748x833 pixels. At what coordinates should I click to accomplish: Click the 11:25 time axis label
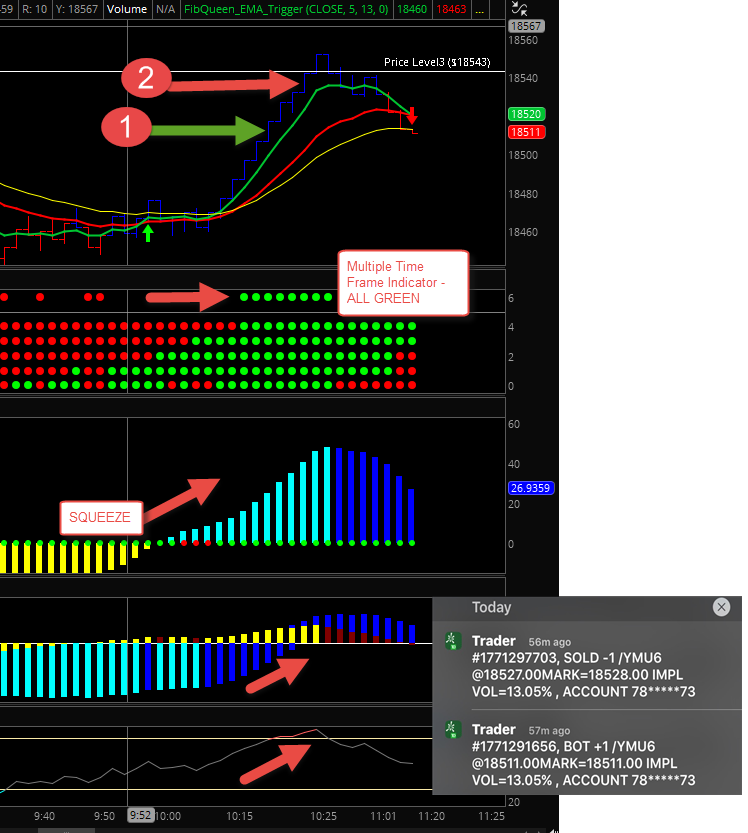click(491, 816)
